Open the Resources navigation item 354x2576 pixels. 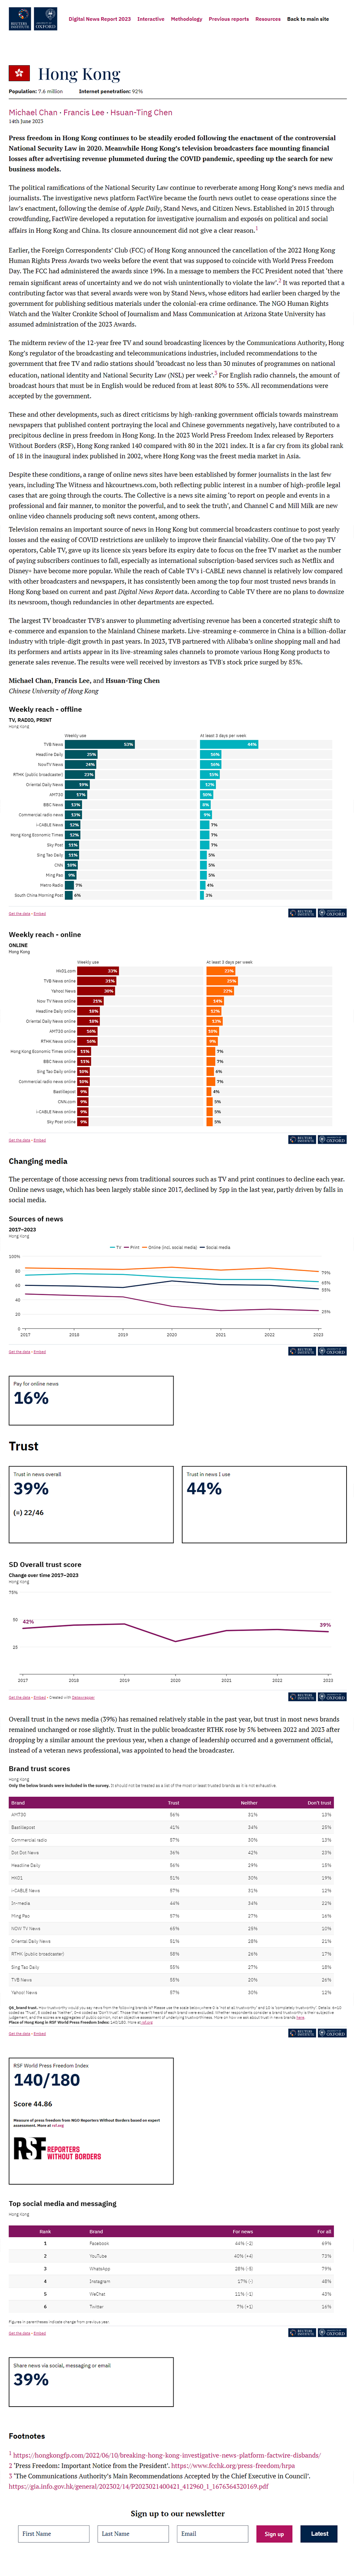tap(268, 19)
